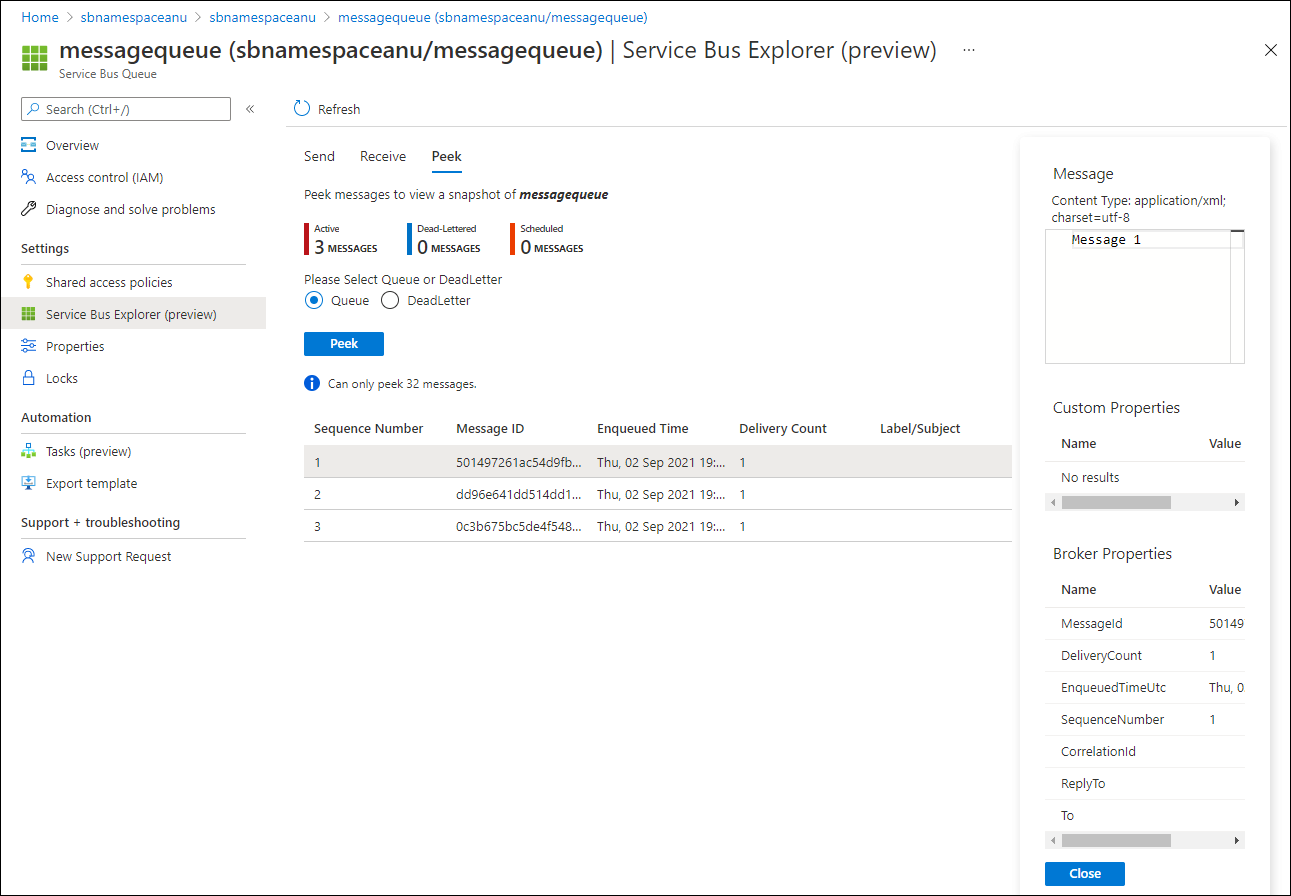Click the Service Bus Queue header icon
Image resolution: width=1291 pixels, height=896 pixels.
point(35,58)
